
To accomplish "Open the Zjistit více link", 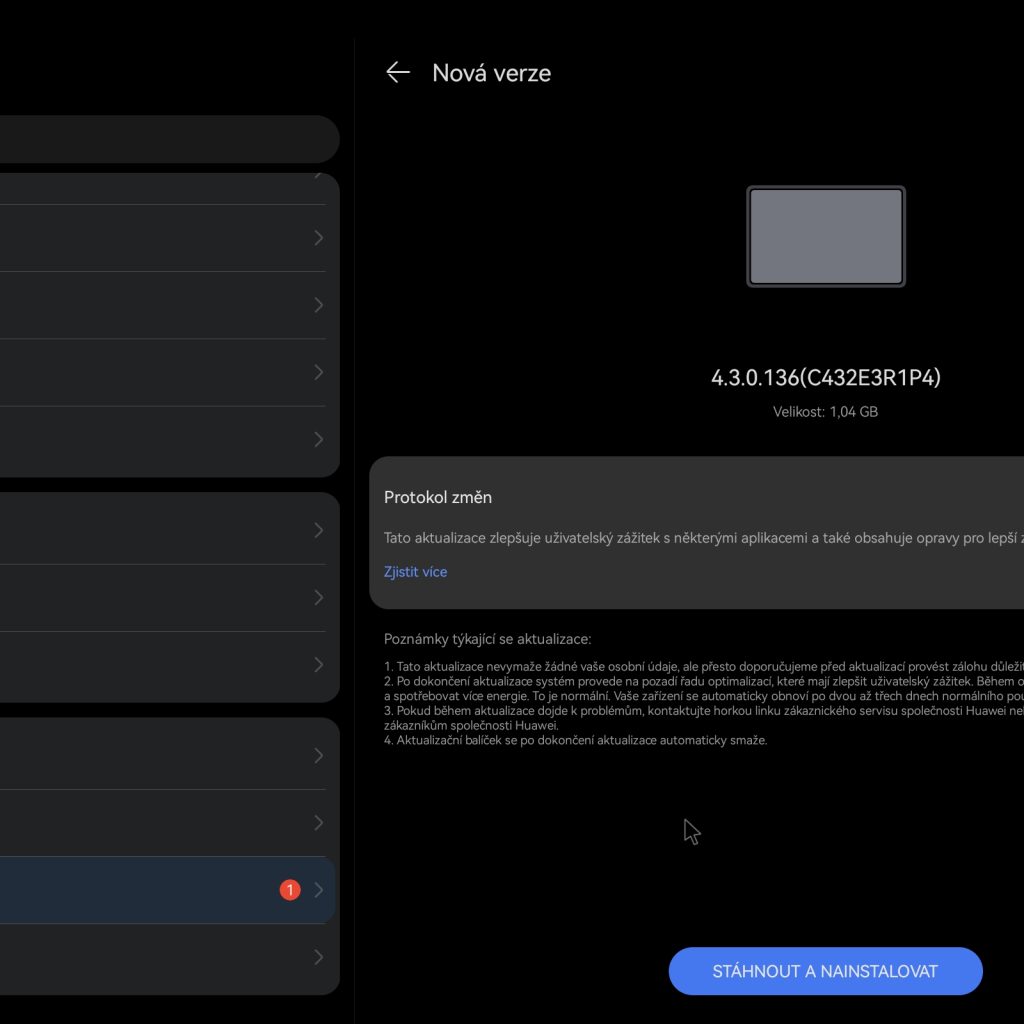I will [x=415, y=572].
